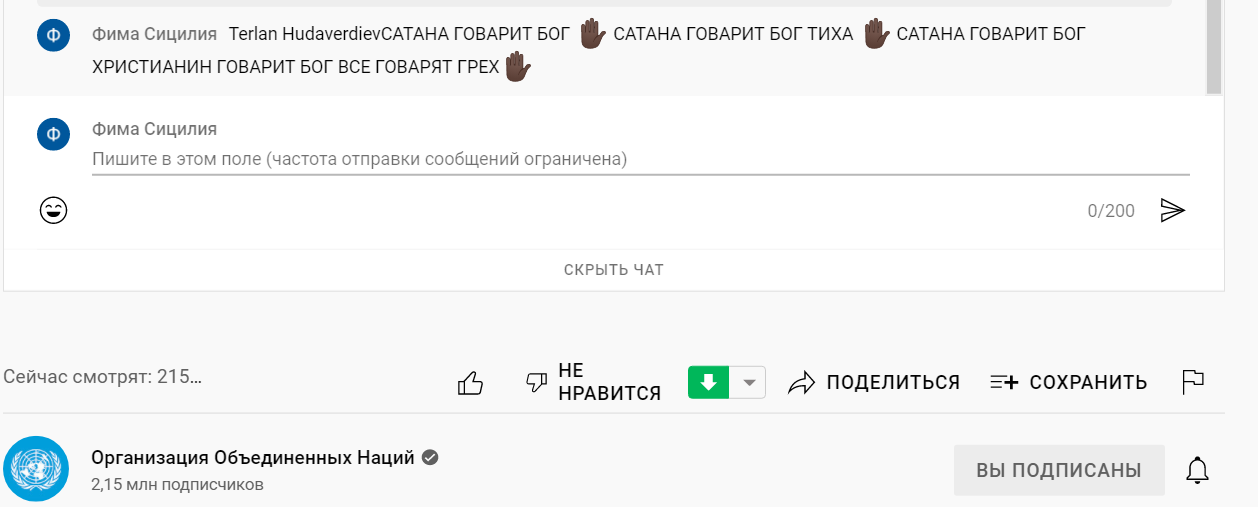Screen dimensions: 1258x507
Task: Click the green download arrow button
Action: click(709, 382)
